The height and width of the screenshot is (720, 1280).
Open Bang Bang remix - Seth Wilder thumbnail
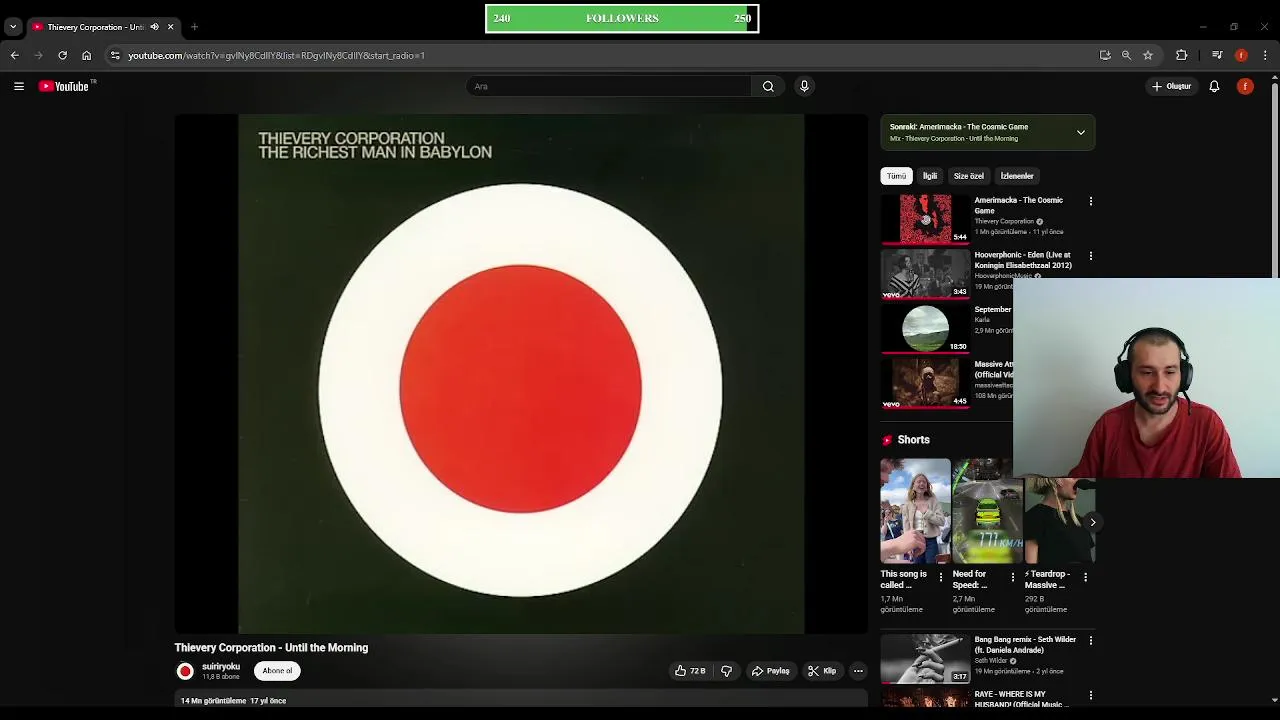925,658
